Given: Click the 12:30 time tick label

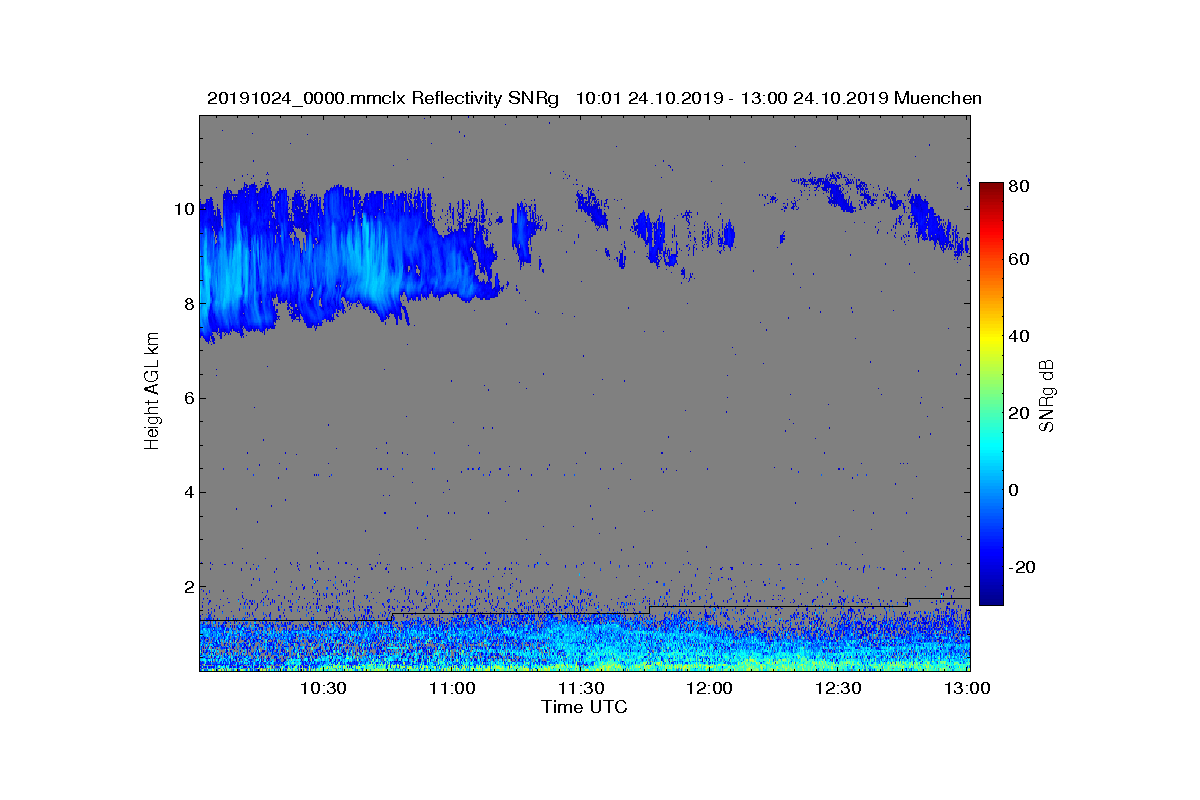Looking at the screenshot, I should [839, 689].
